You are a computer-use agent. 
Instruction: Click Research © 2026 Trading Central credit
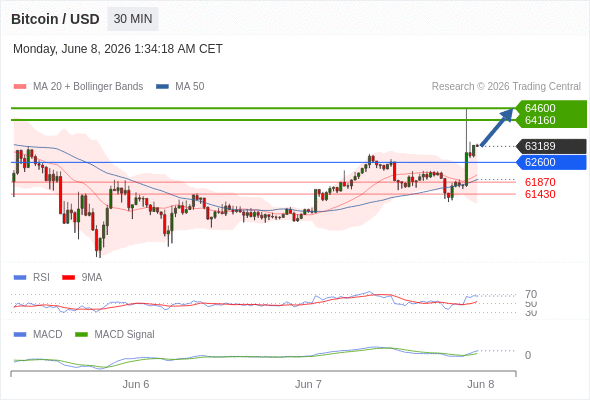point(506,87)
